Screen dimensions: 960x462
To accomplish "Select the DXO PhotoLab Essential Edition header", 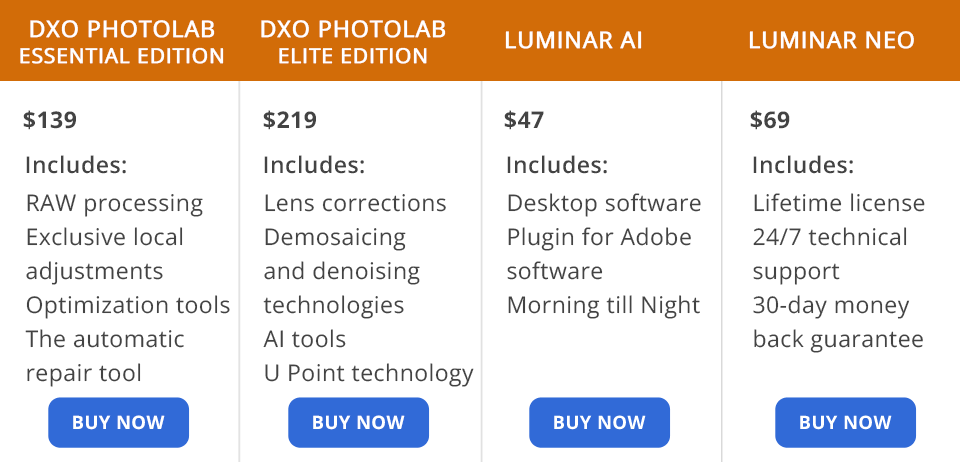I will coord(122,43).
